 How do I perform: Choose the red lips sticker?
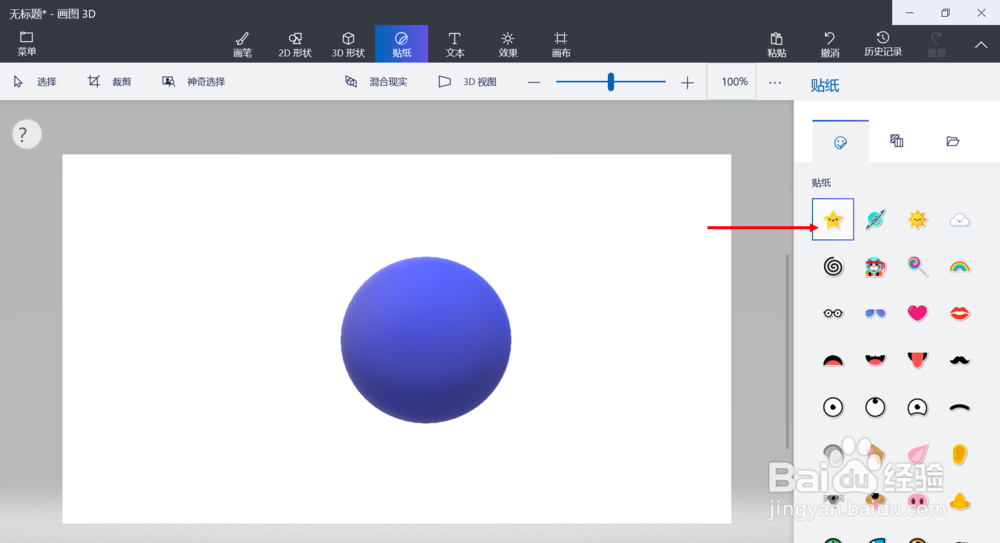coord(959,313)
